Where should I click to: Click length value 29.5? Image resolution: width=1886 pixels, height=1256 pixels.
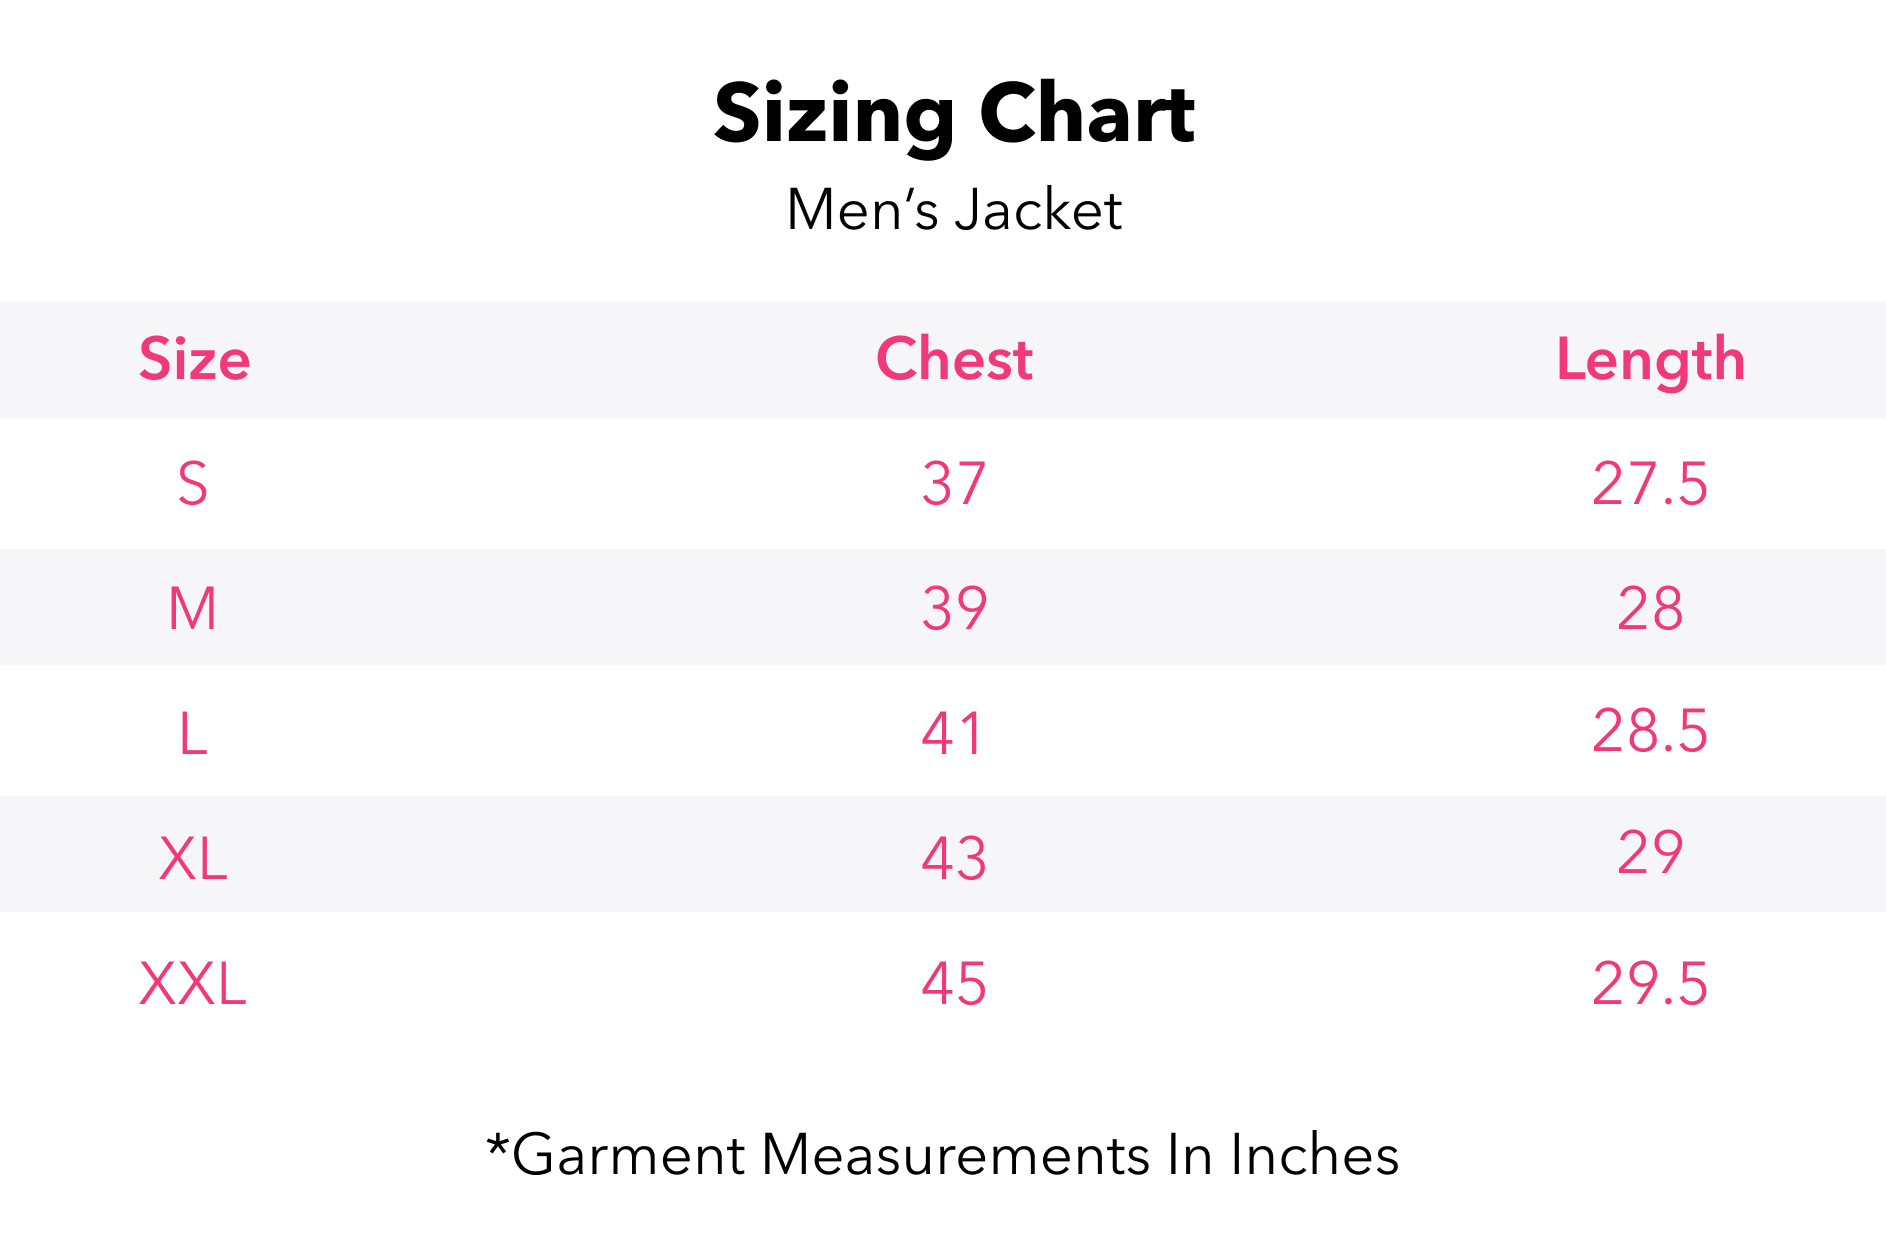(1650, 983)
